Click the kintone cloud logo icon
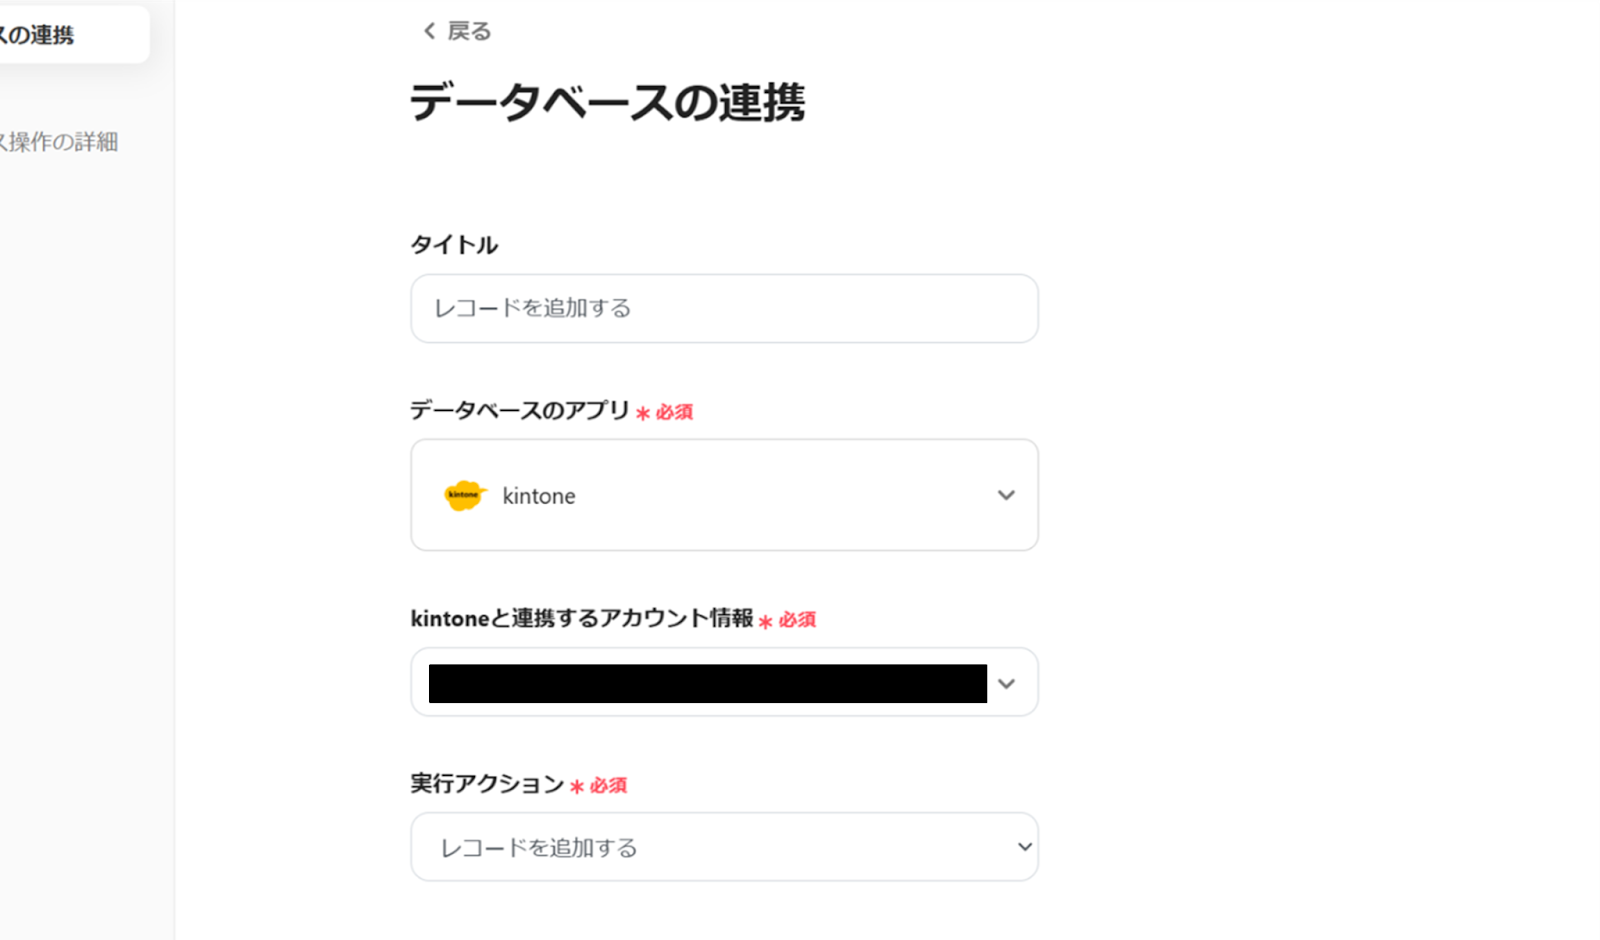Image resolution: width=1600 pixels, height=940 pixels. click(x=464, y=495)
